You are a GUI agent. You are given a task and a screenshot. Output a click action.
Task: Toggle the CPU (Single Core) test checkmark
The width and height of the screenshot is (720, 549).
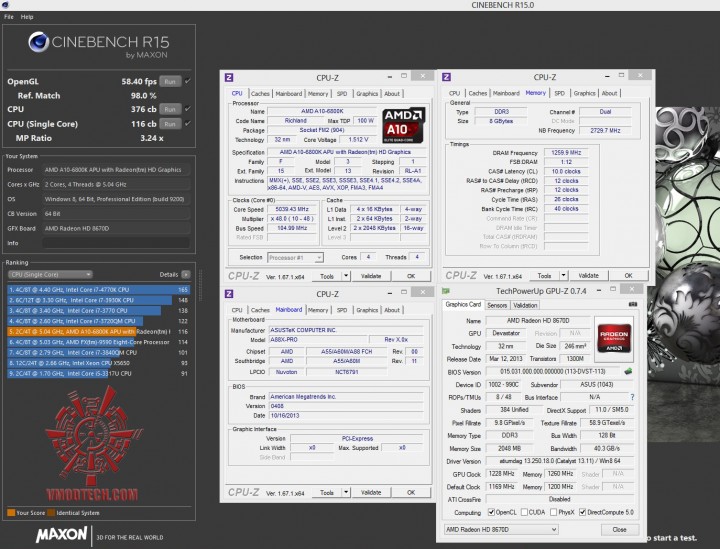188,123
